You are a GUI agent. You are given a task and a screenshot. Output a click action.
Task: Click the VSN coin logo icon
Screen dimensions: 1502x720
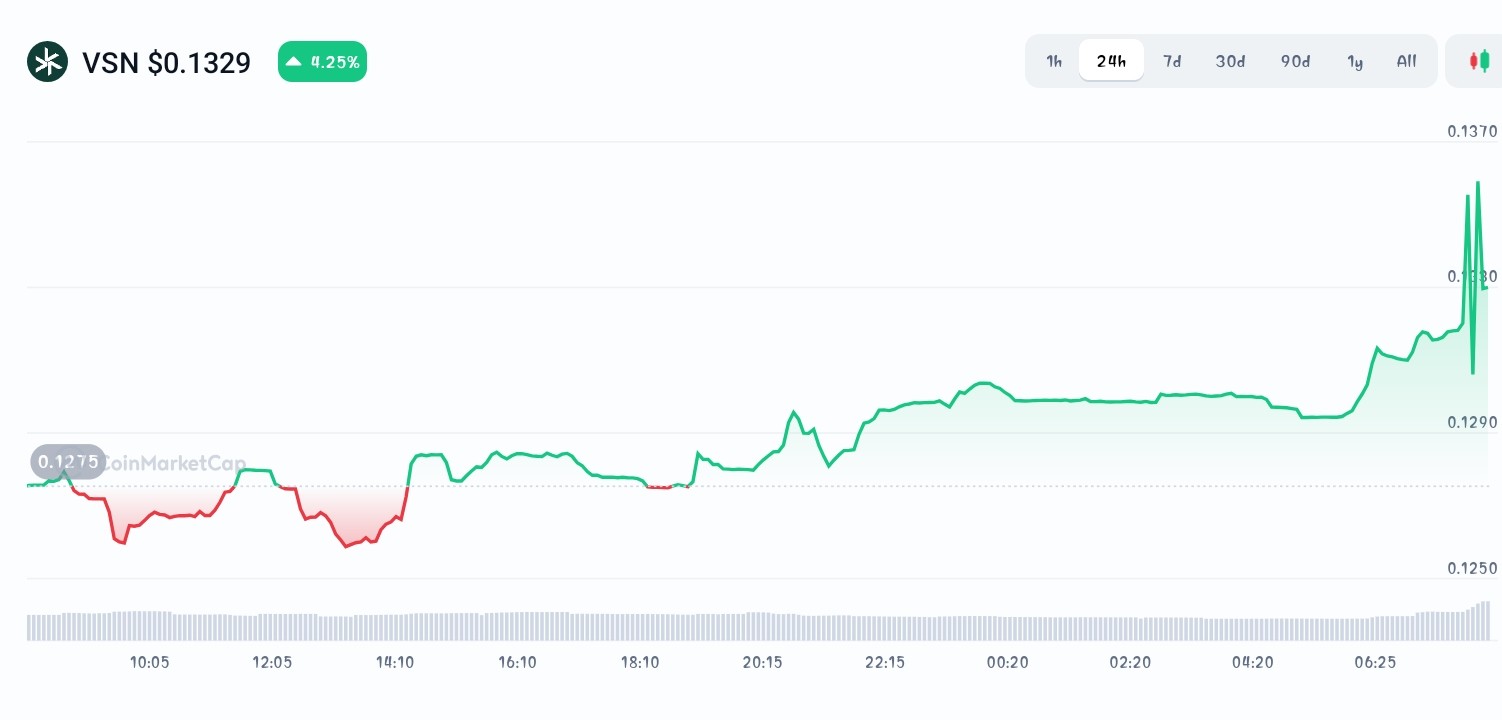47,62
